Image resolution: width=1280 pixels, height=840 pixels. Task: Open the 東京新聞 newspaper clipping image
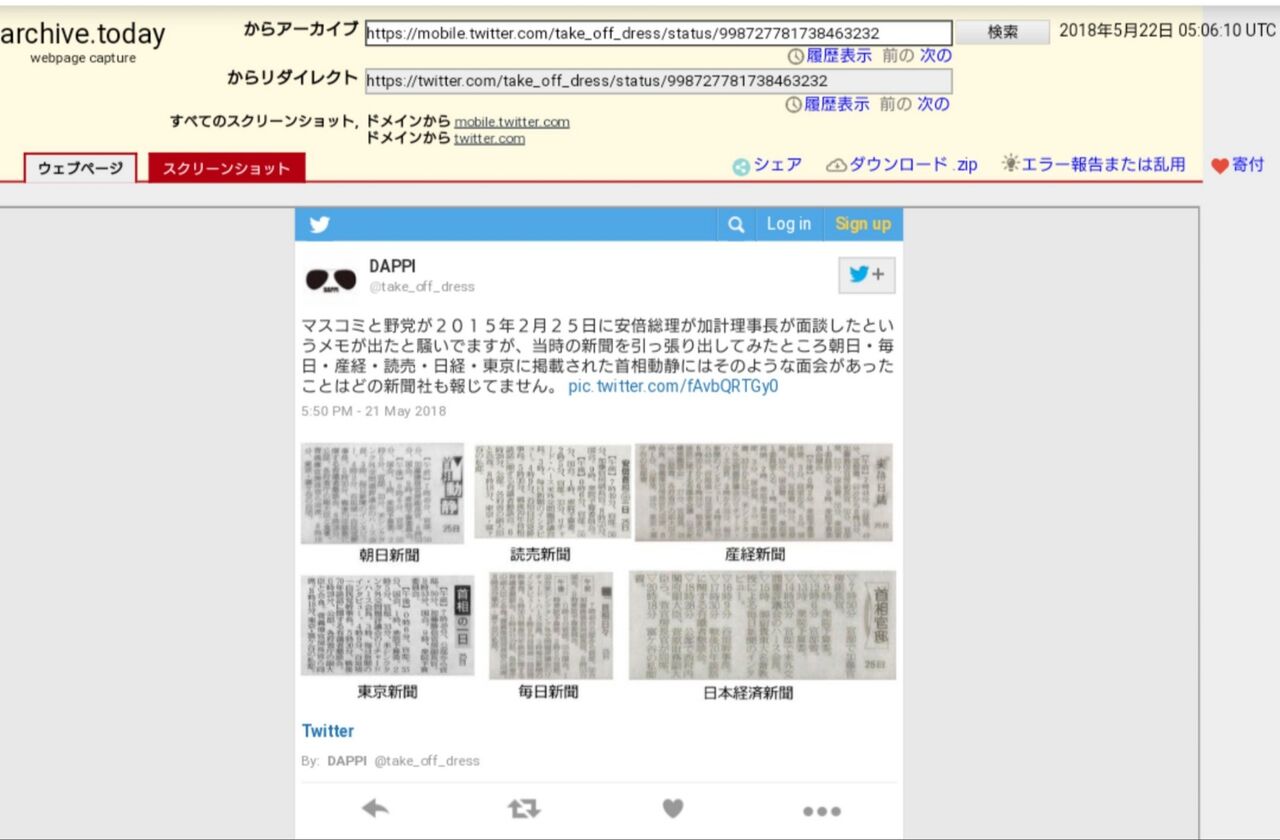pyautogui.click(x=388, y=626)
